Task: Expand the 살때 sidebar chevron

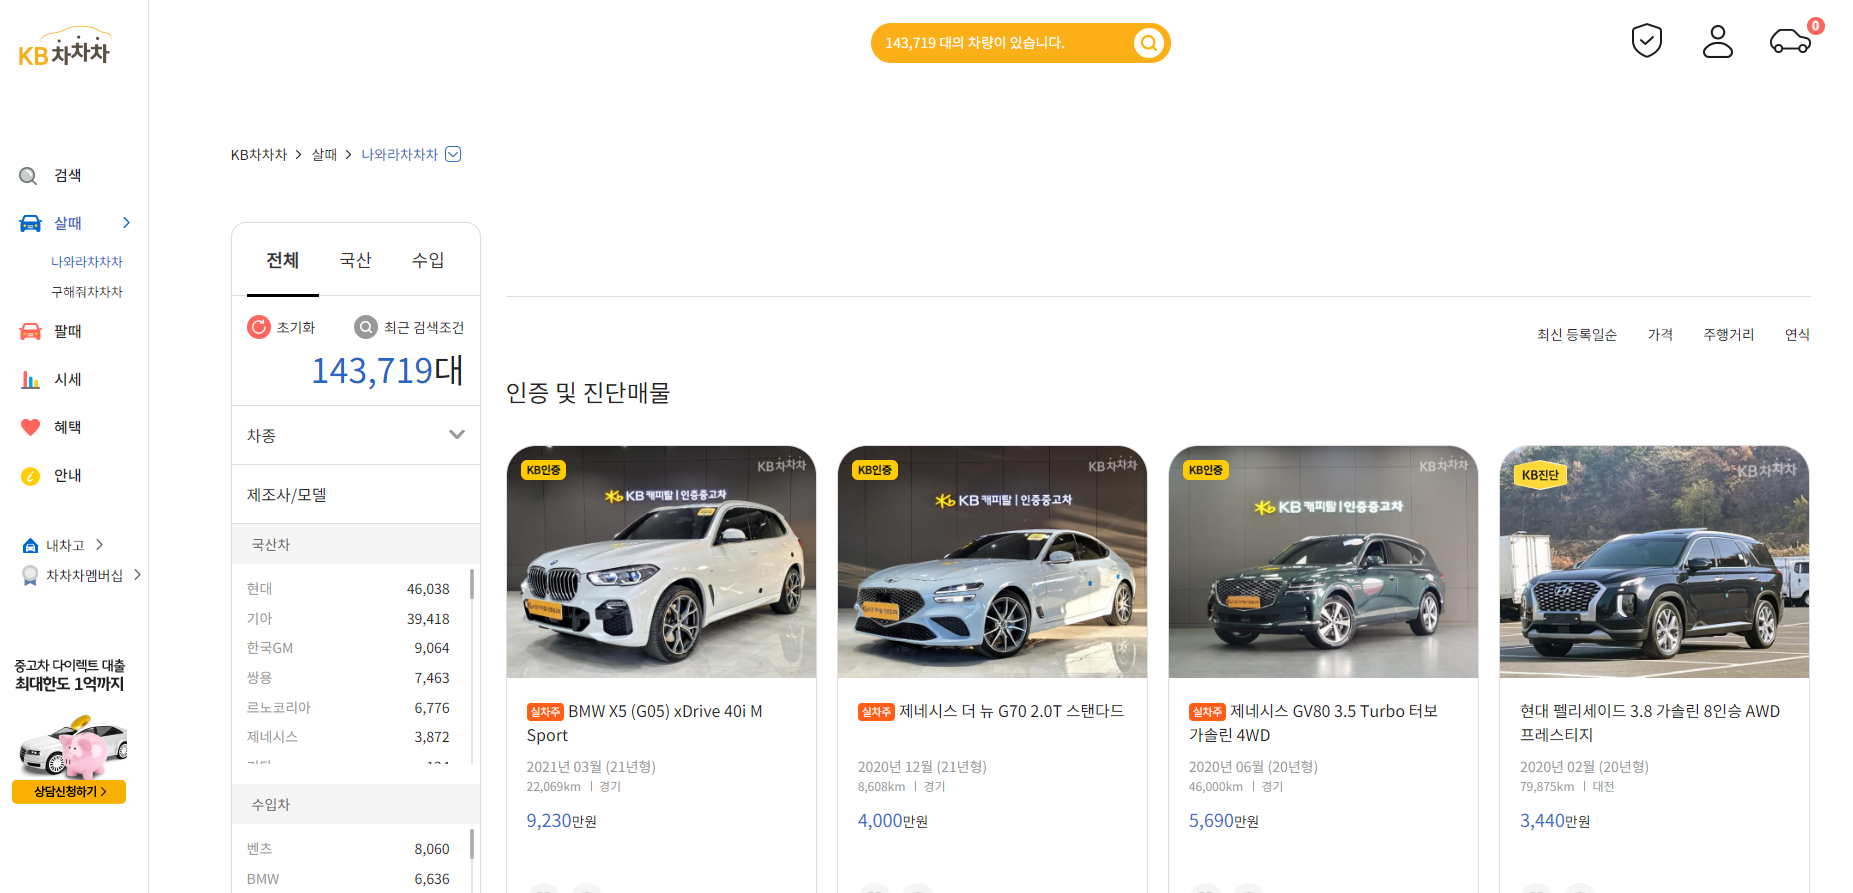Action: [x=126, y=223]
